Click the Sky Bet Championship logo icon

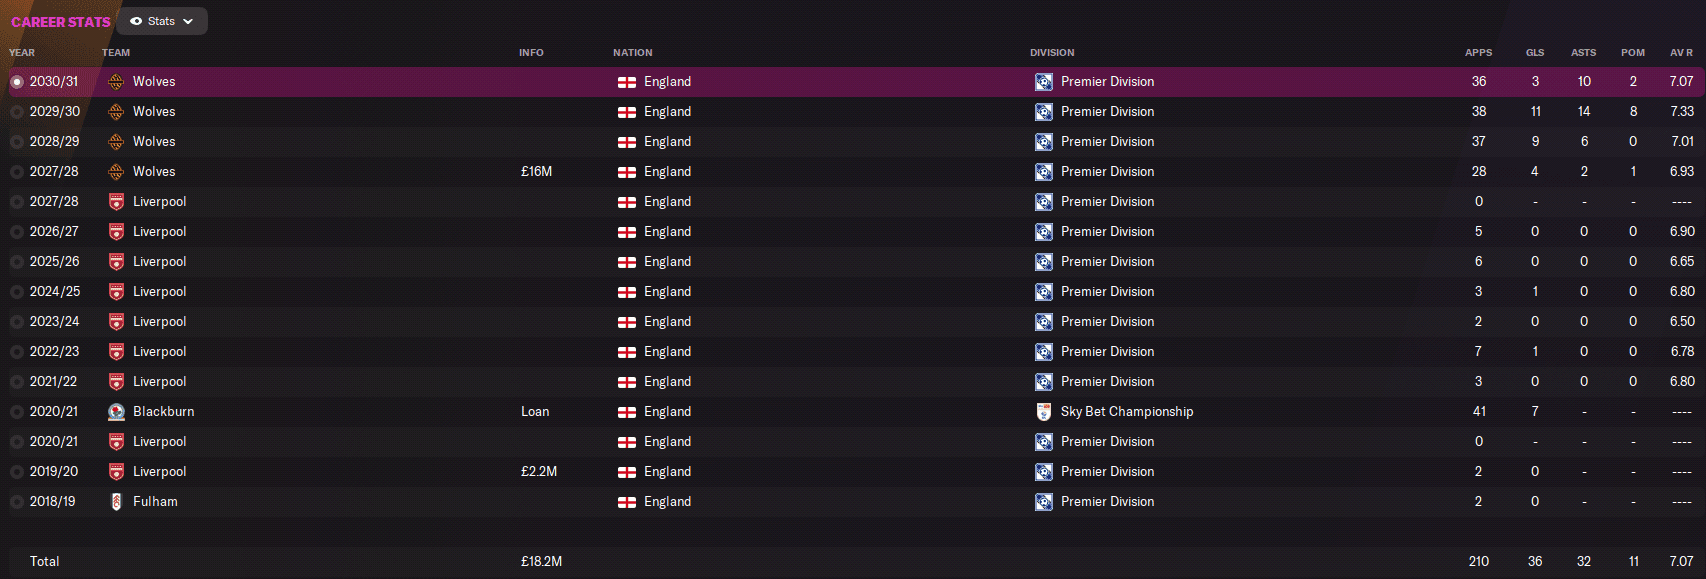coord(1043,412)
